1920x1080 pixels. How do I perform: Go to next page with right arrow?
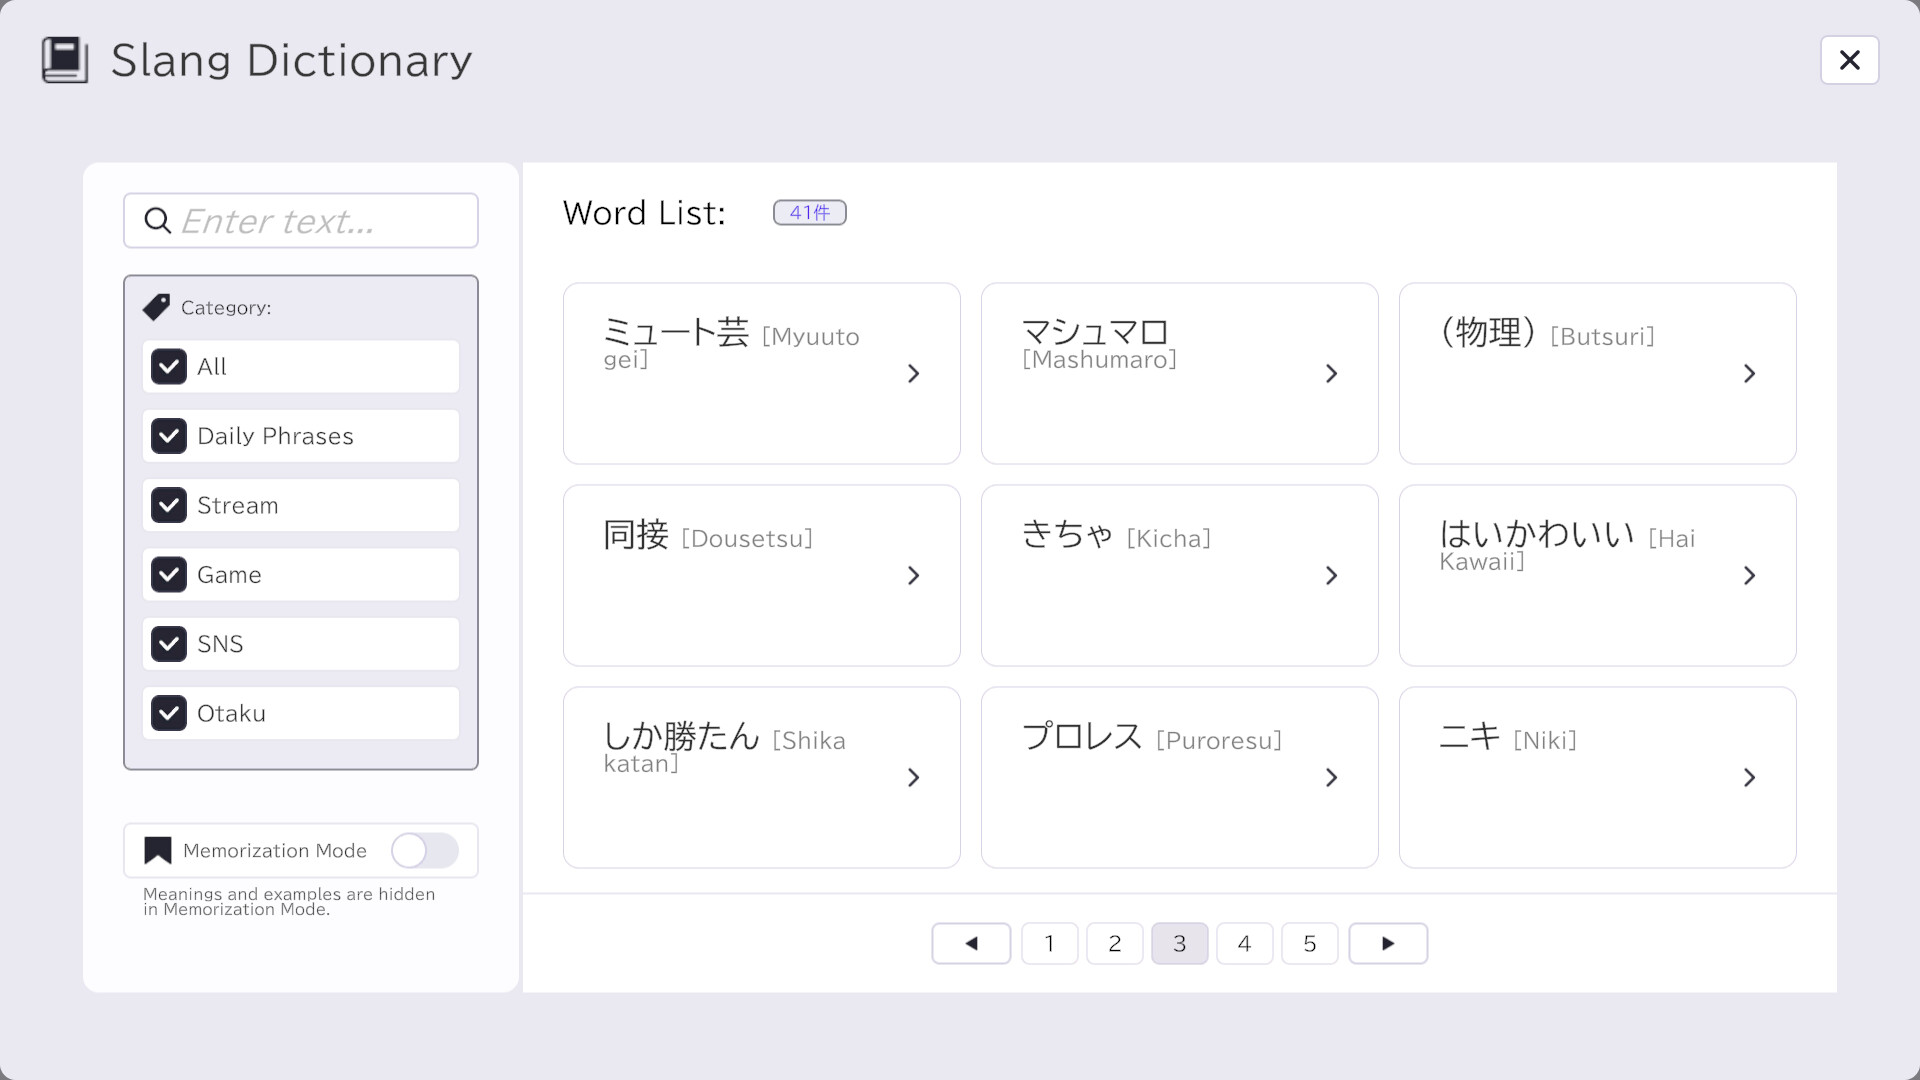coord(1388,943)
